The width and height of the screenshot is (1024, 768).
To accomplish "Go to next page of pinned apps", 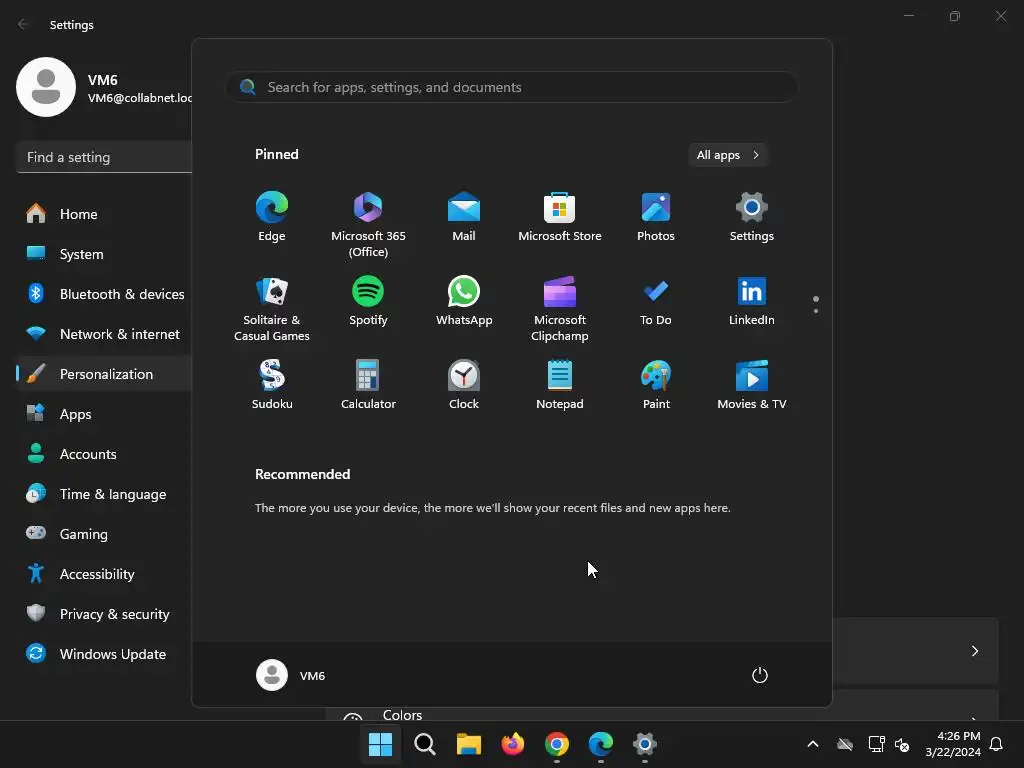I will coord(816,311).
